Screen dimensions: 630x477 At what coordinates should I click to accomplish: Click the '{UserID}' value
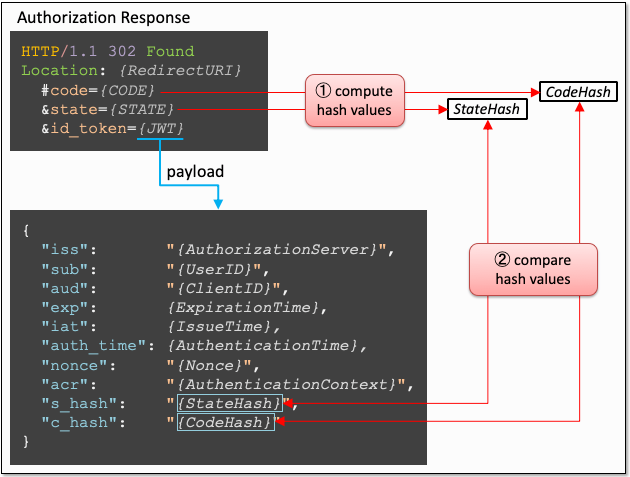click(215, 269)
